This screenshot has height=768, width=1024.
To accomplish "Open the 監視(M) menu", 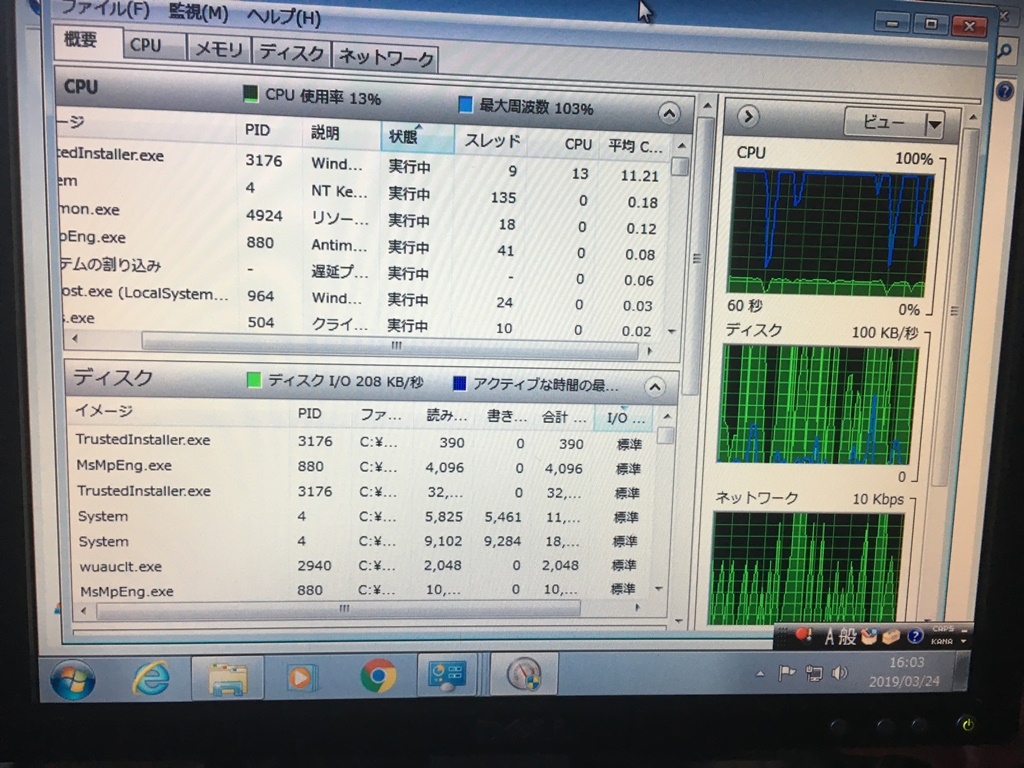I will [198, 13].
